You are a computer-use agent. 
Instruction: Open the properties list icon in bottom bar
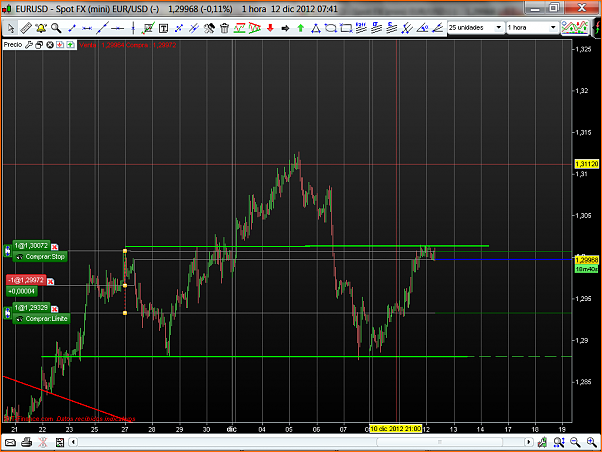click(x=60, y=443)
